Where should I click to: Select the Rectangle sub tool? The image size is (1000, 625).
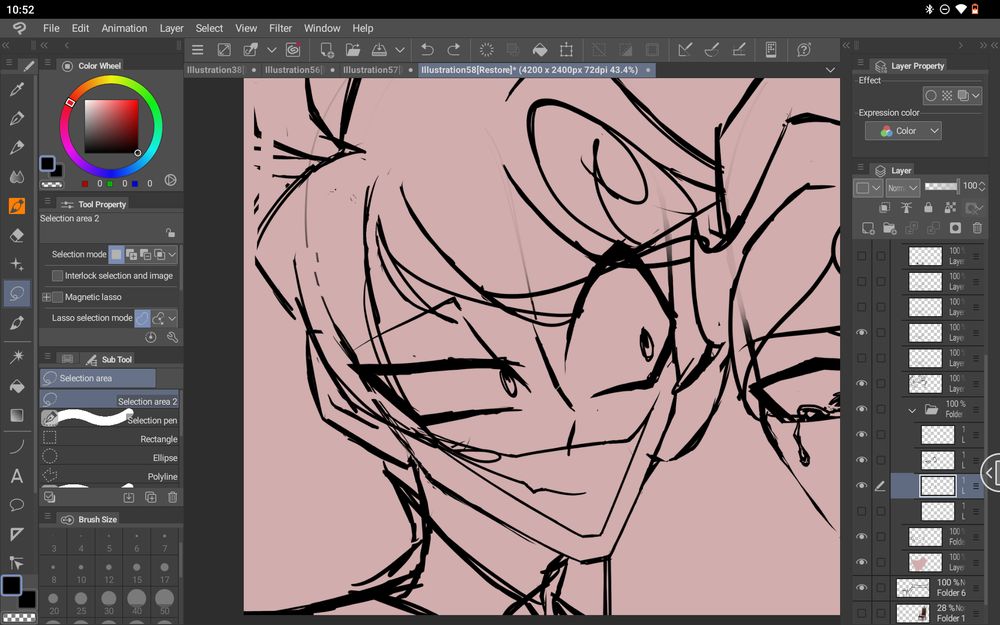pyautogui.click(x=110, y=439)
